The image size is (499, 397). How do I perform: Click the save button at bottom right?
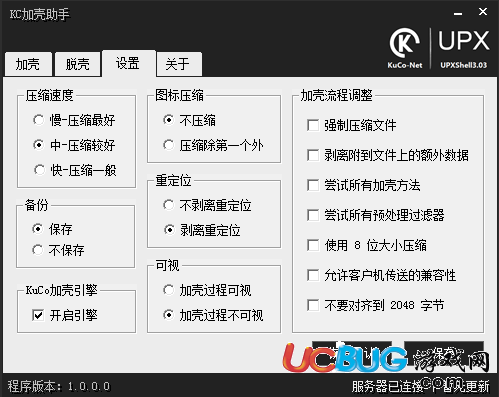pyautogui.click(x=444, y=353)
